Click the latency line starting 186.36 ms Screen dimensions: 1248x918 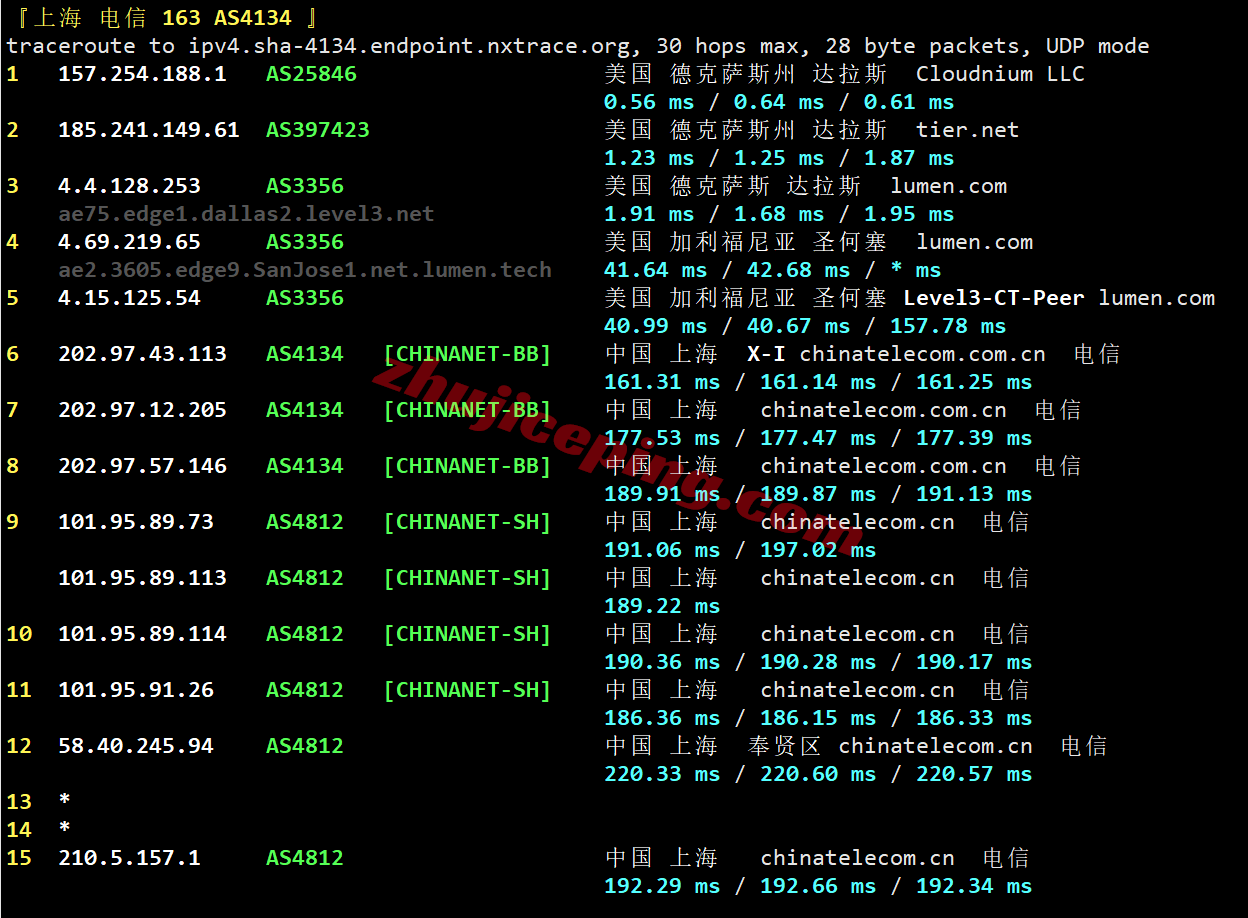(818, 718)
